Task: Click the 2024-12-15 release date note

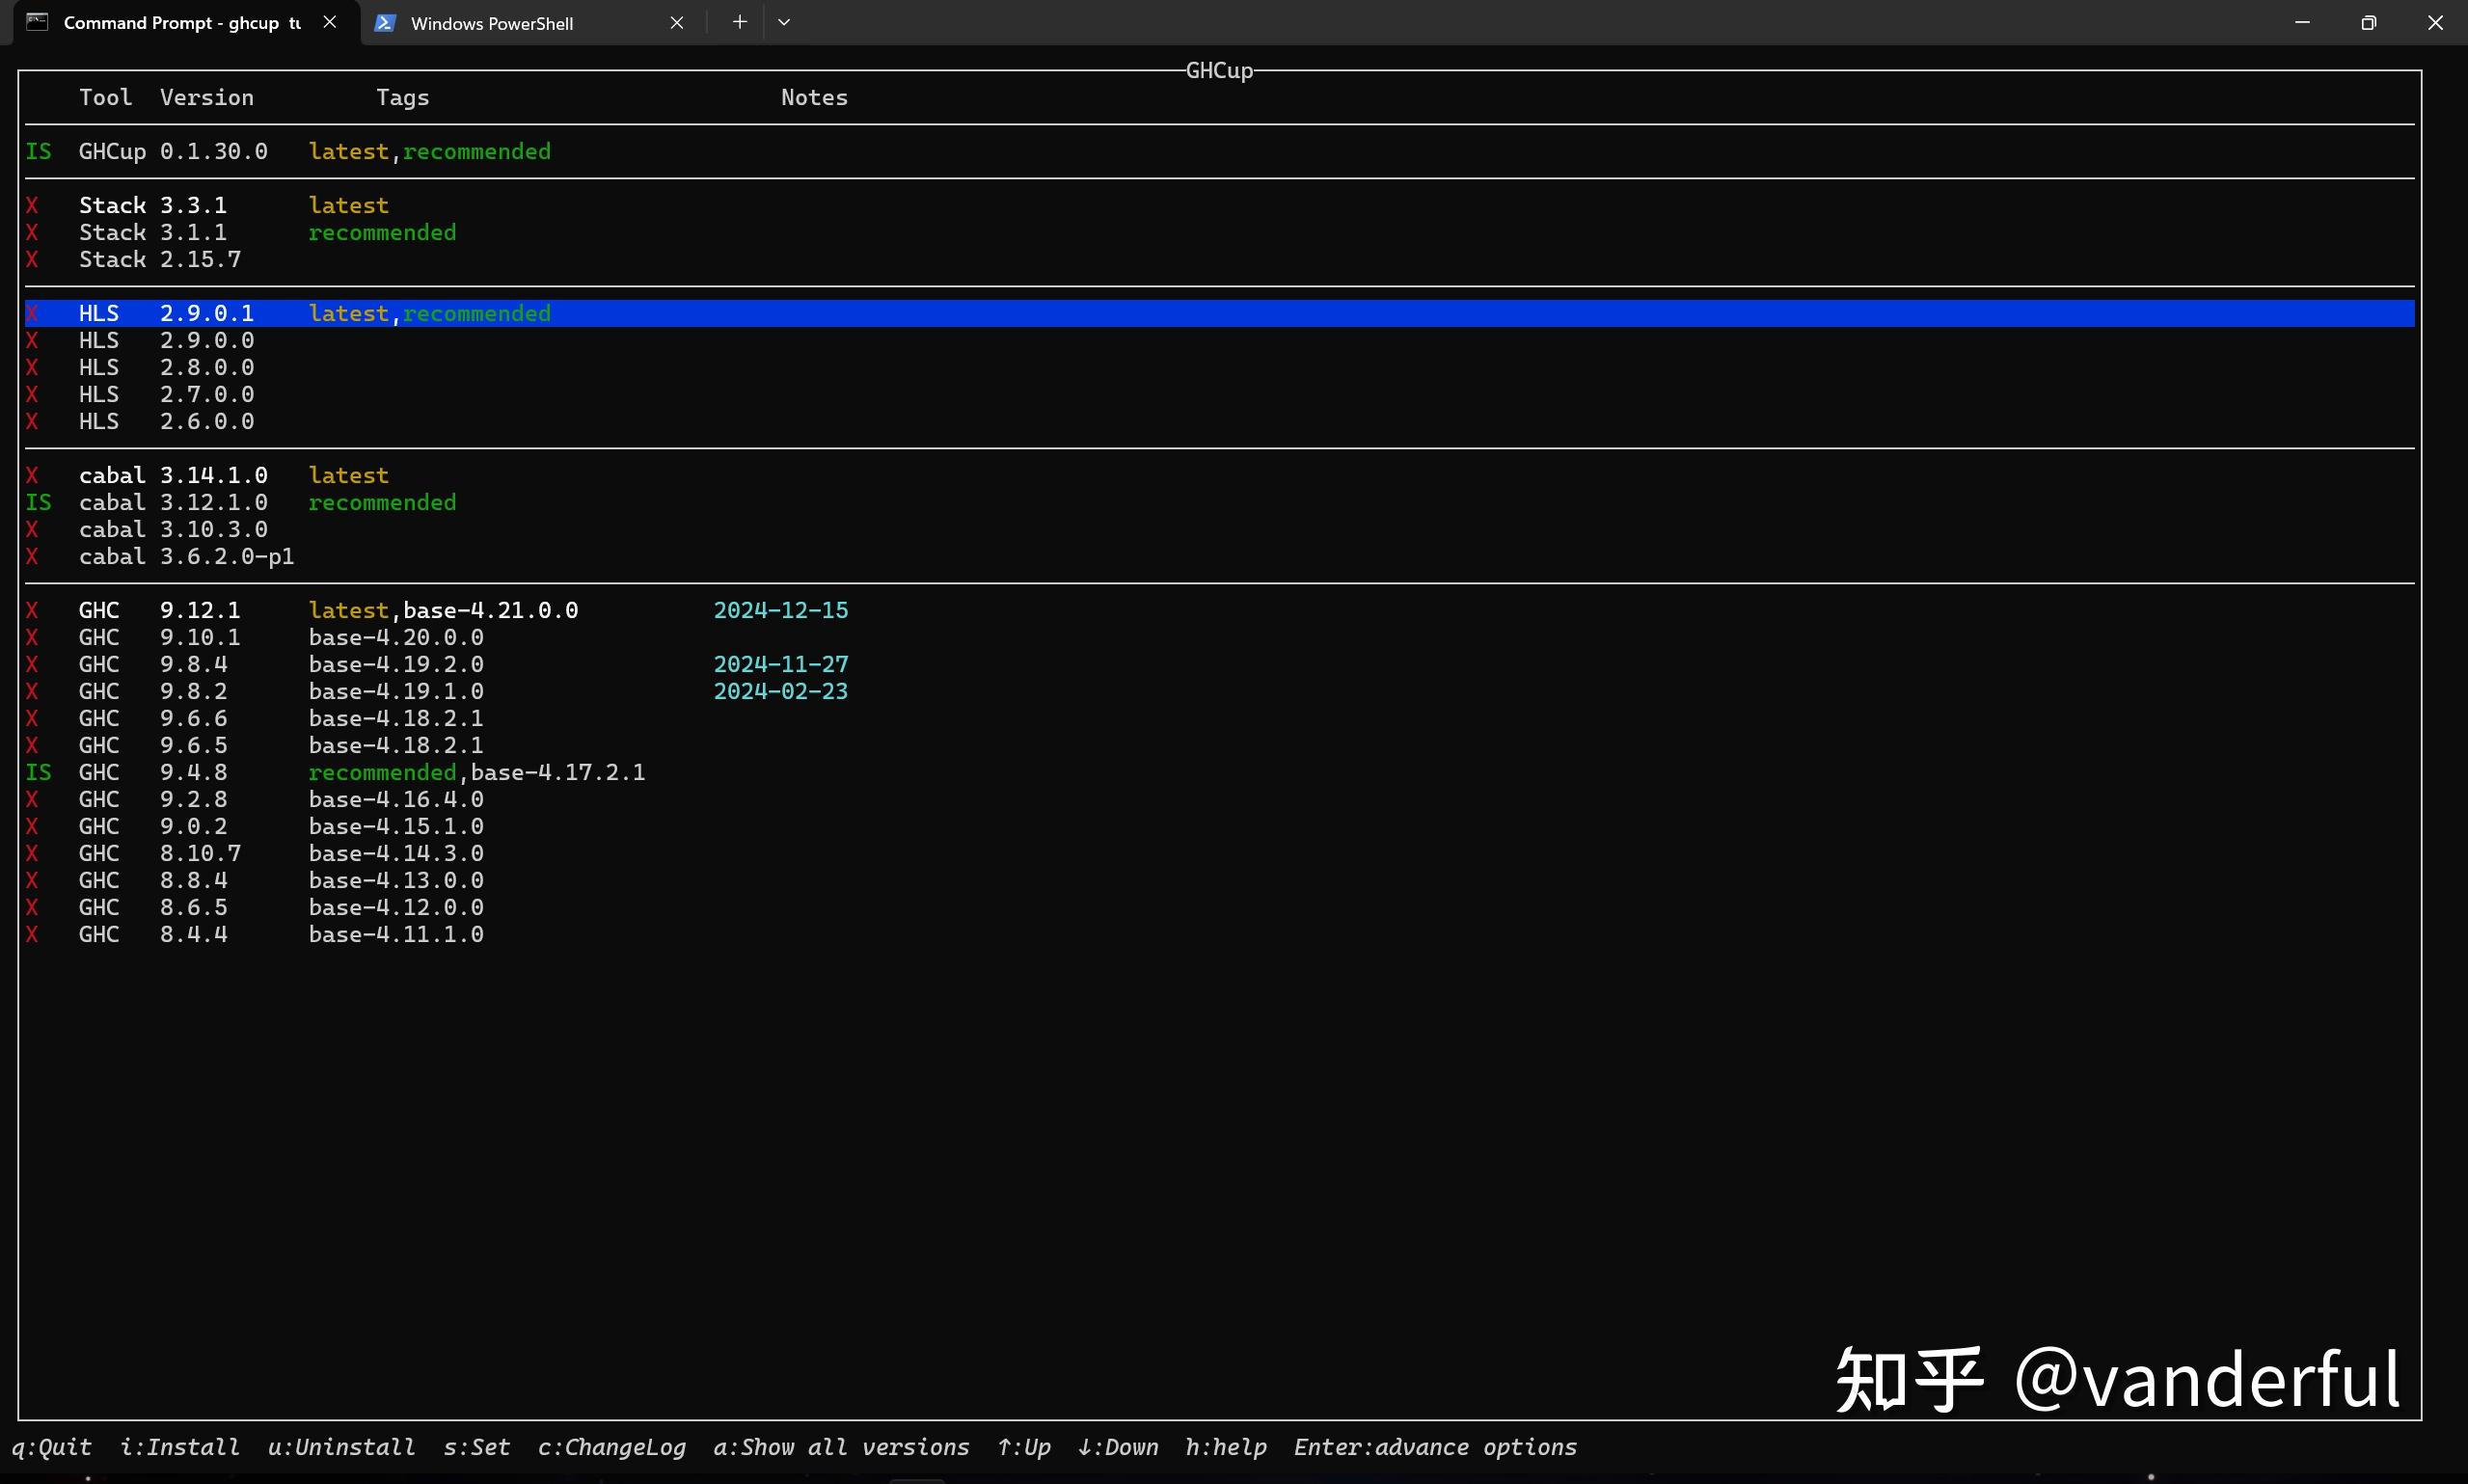Action: point(781,610)
